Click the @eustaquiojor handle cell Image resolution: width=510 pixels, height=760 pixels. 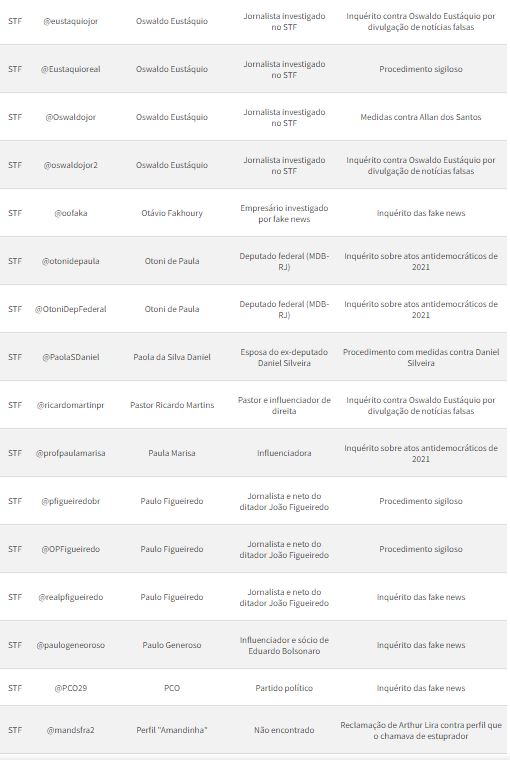coord(71,21)
